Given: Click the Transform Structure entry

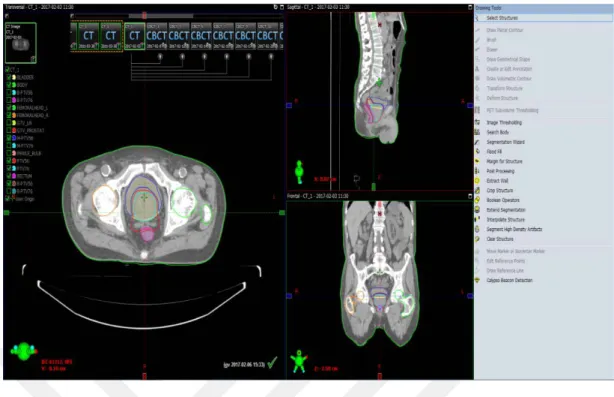Looking at the screenshot, I should coord(504,88).
